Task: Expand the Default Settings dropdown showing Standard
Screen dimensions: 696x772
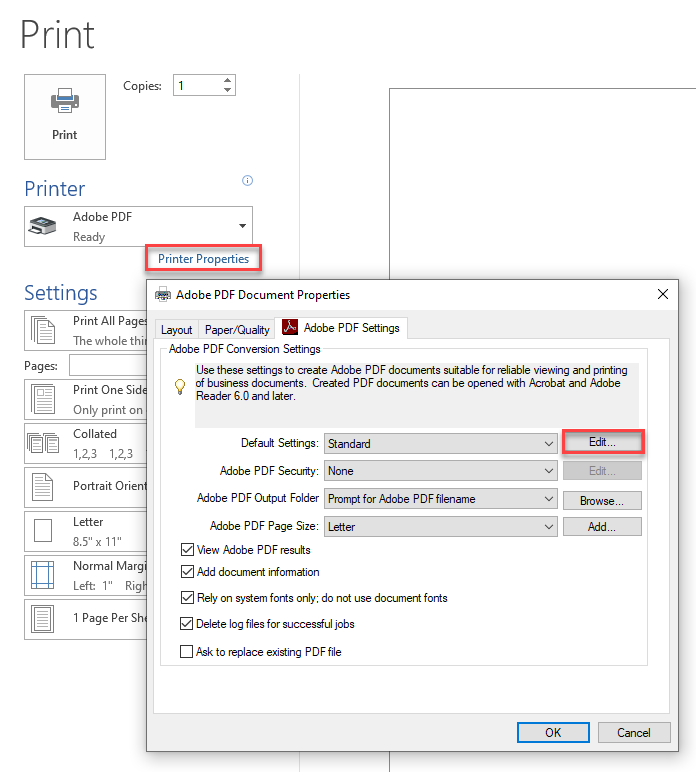Action: point(441,444)
